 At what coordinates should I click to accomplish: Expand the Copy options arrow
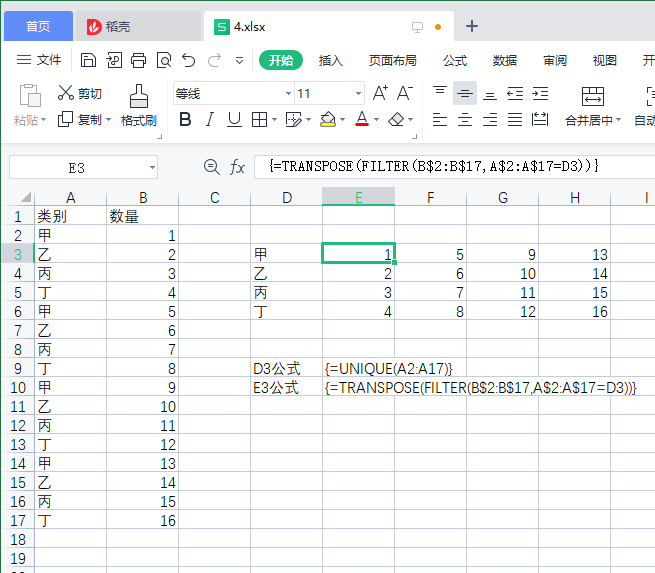click(x=109, y=120)
